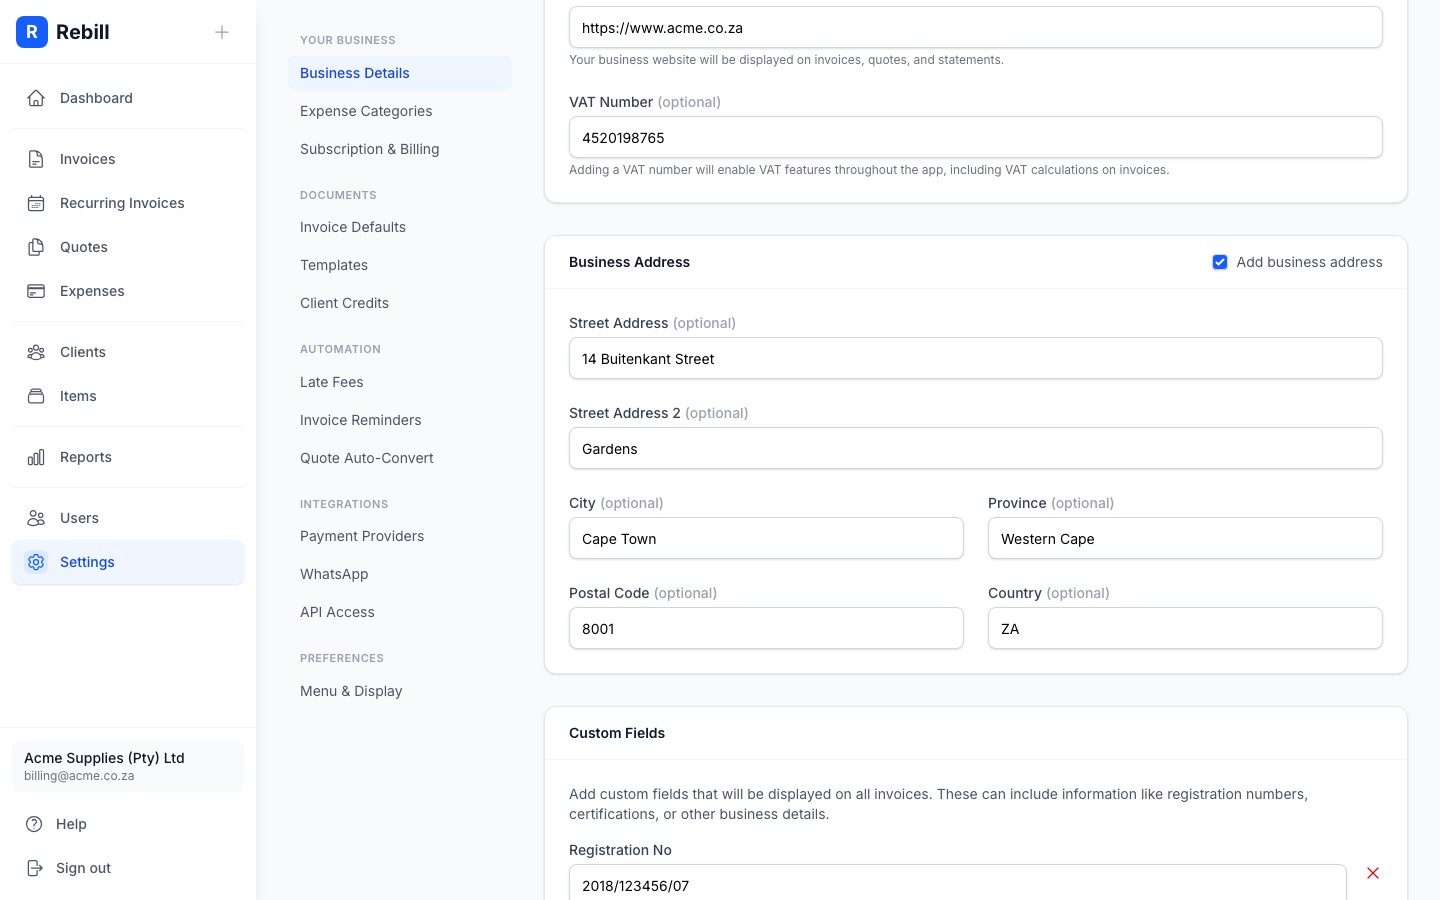Select the Settings gear icon

(36, 562)
